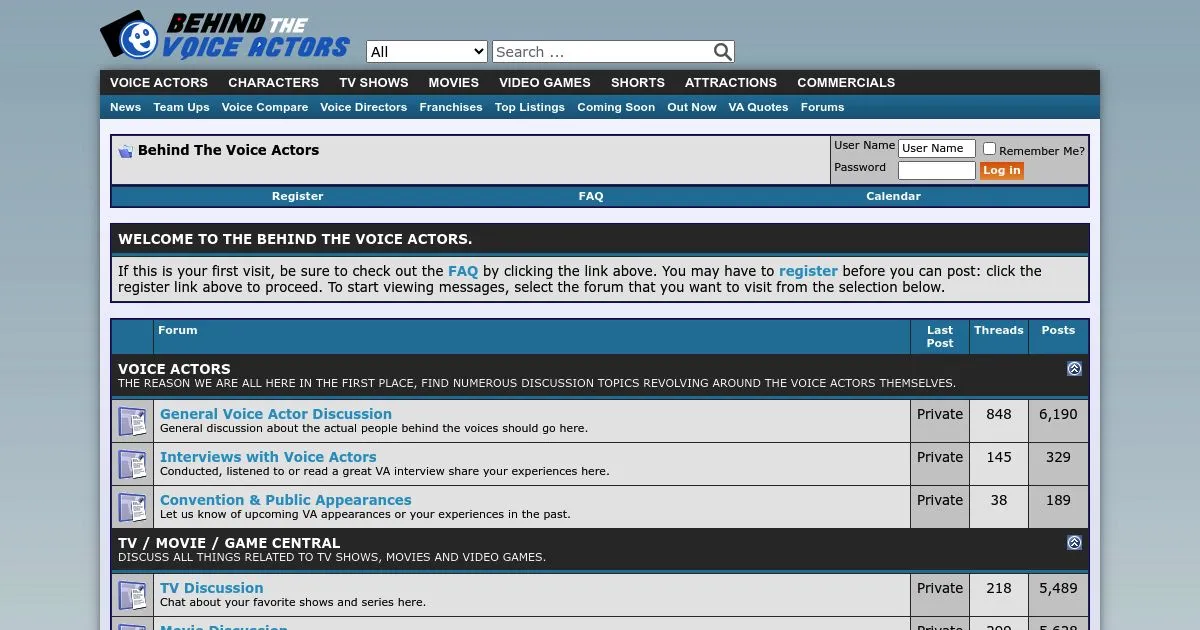Open the Shorts menu
1200x630 pixels.
638,83
